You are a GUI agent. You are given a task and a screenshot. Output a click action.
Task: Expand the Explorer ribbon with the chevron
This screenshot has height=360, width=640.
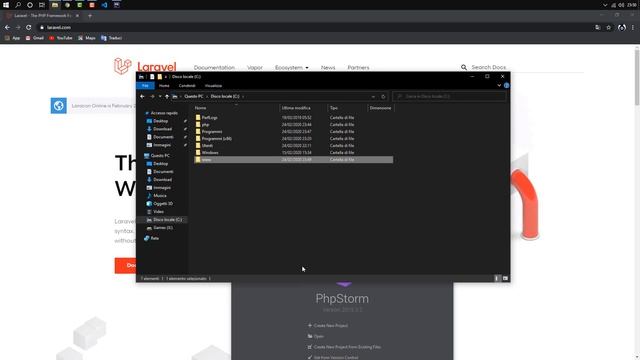tap(499, 86)
